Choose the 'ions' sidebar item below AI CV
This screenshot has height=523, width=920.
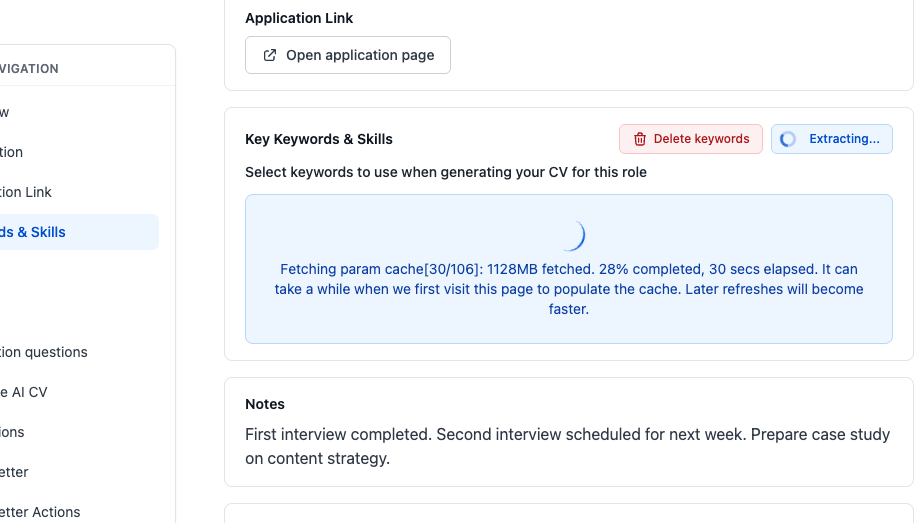[x=13, y=432]
